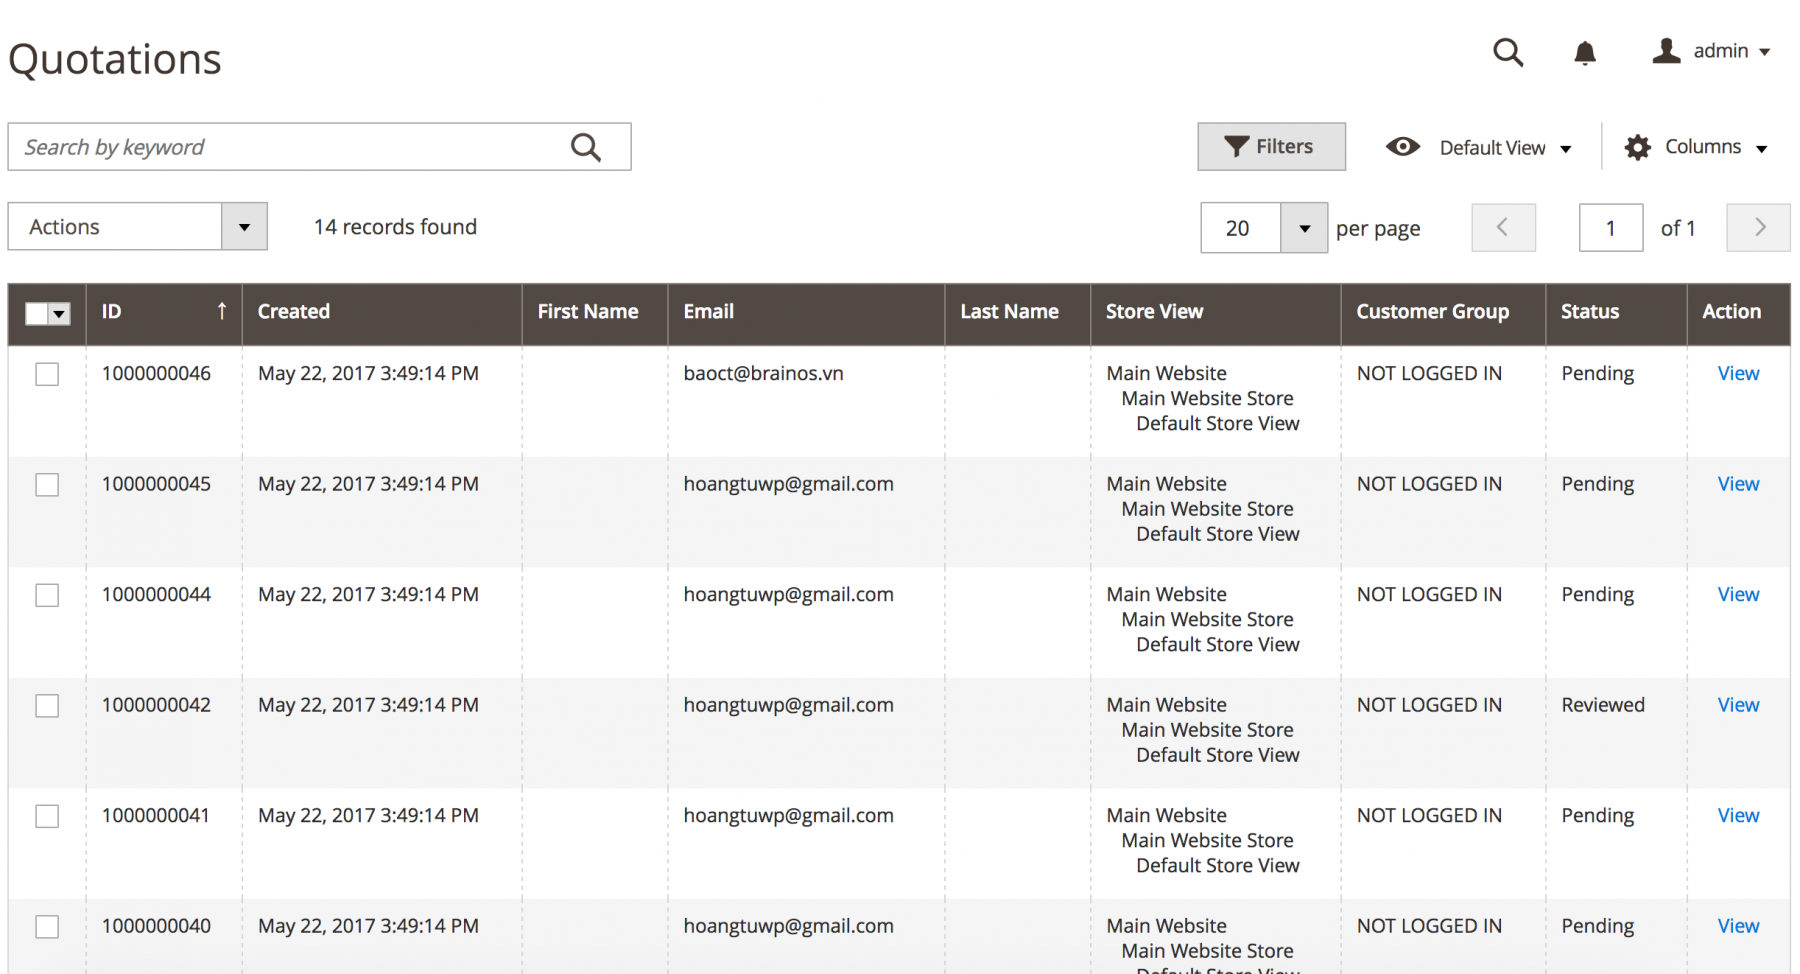The height and width of the screenshot is (974, 1800).
Task: Tick the checkbox for quotation 1000000041
Action: [x=47, y=816]
